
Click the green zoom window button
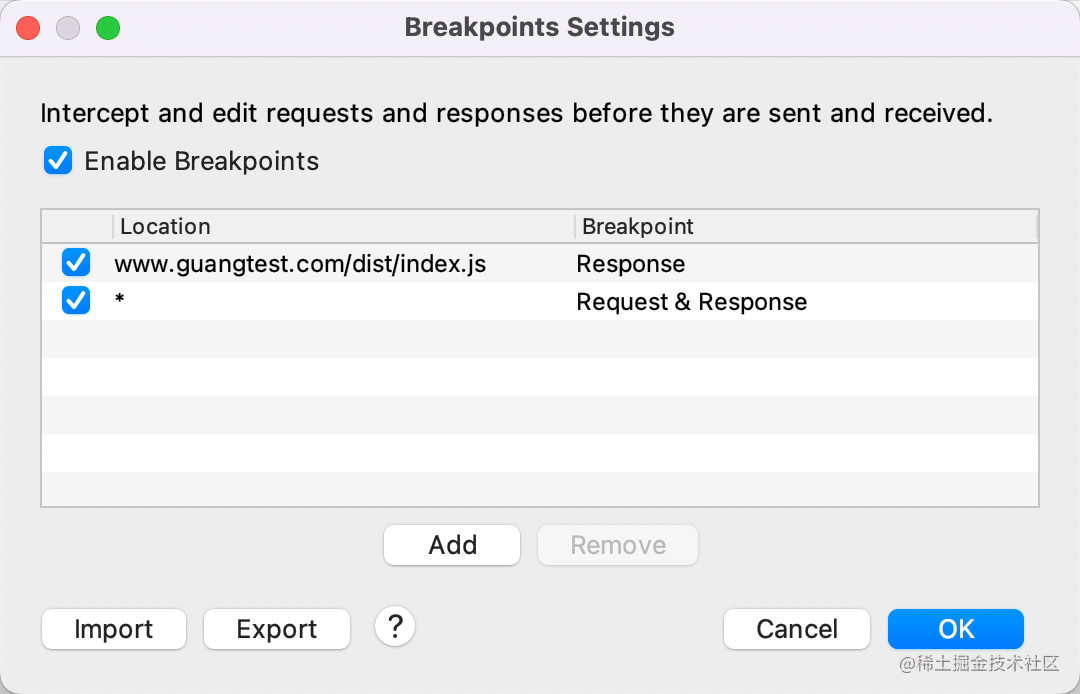108,28
